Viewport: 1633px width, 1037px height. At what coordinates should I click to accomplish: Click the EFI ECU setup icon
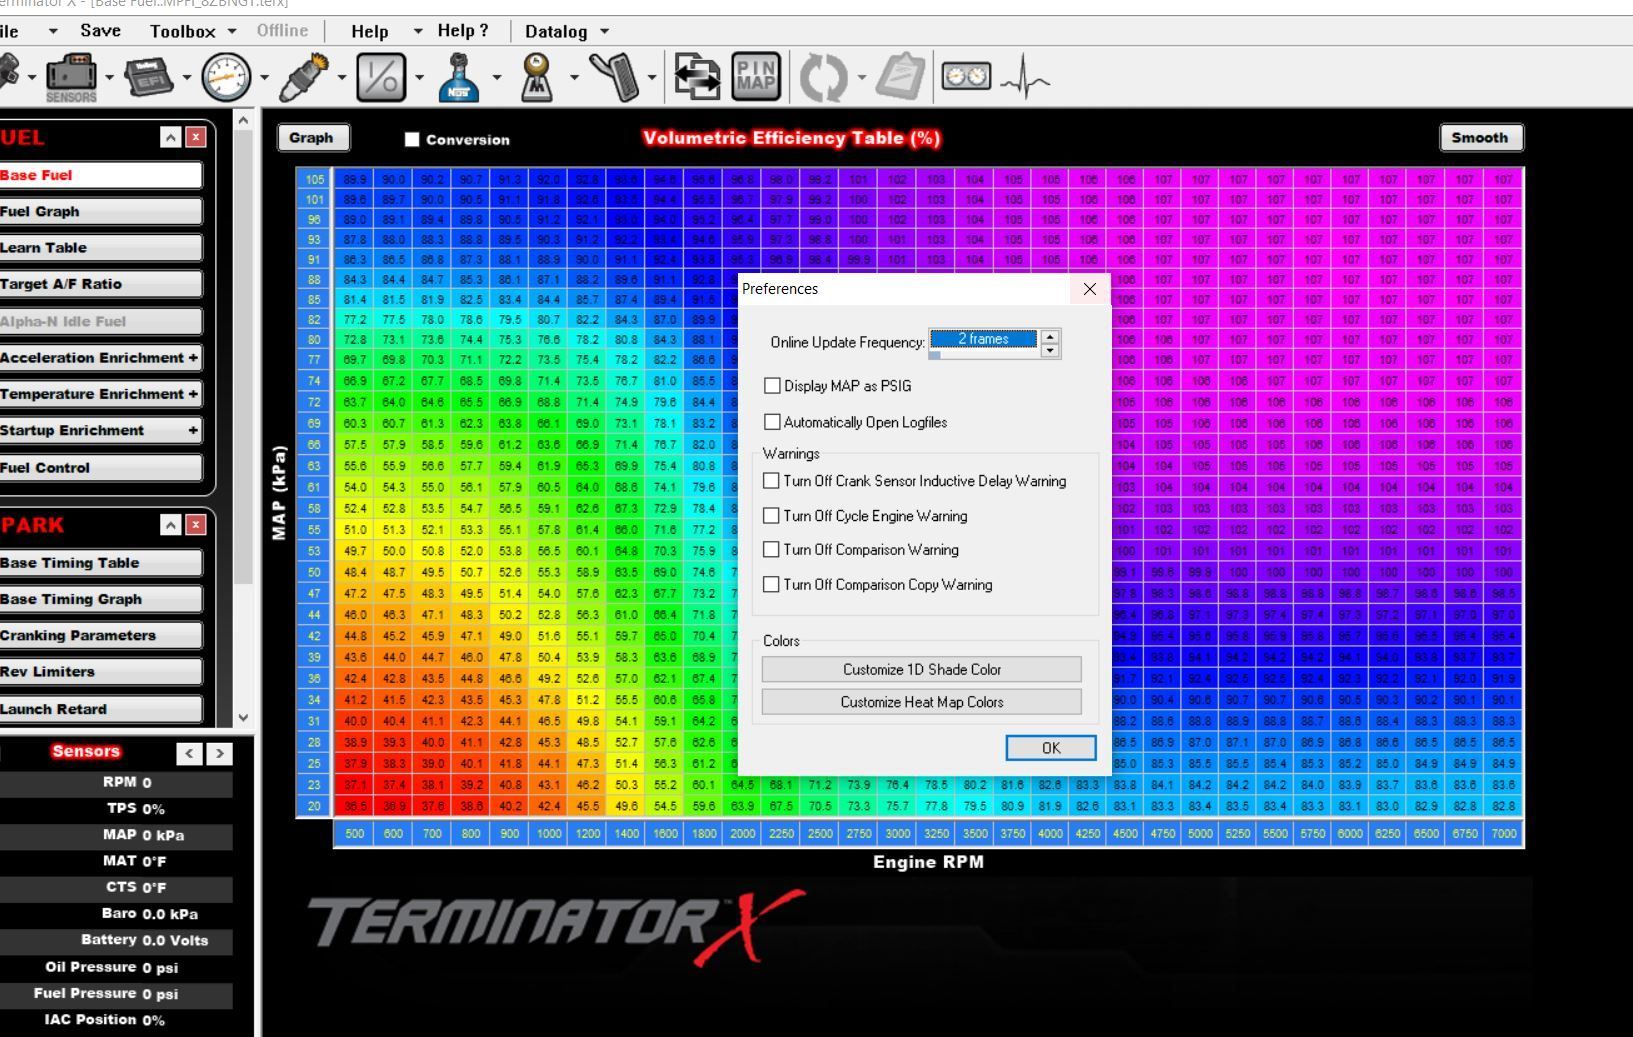coord(150,75)
